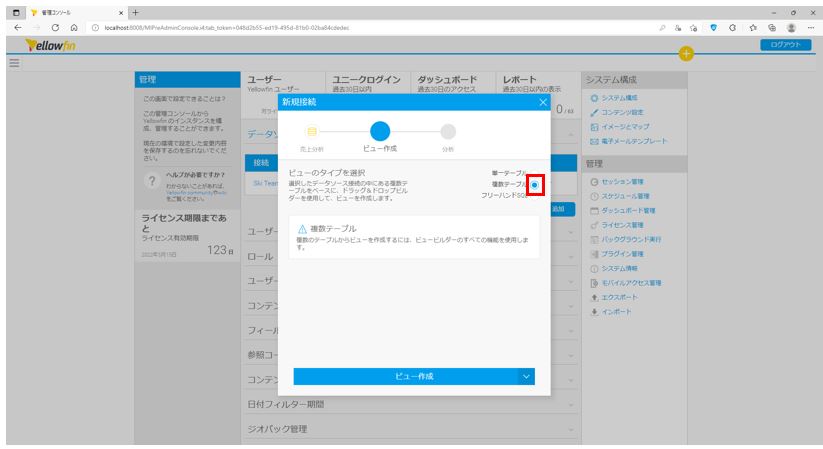The image size is (823, 449).
Task: Click the 123 days license remaining value
Action: tap(220, 250)
